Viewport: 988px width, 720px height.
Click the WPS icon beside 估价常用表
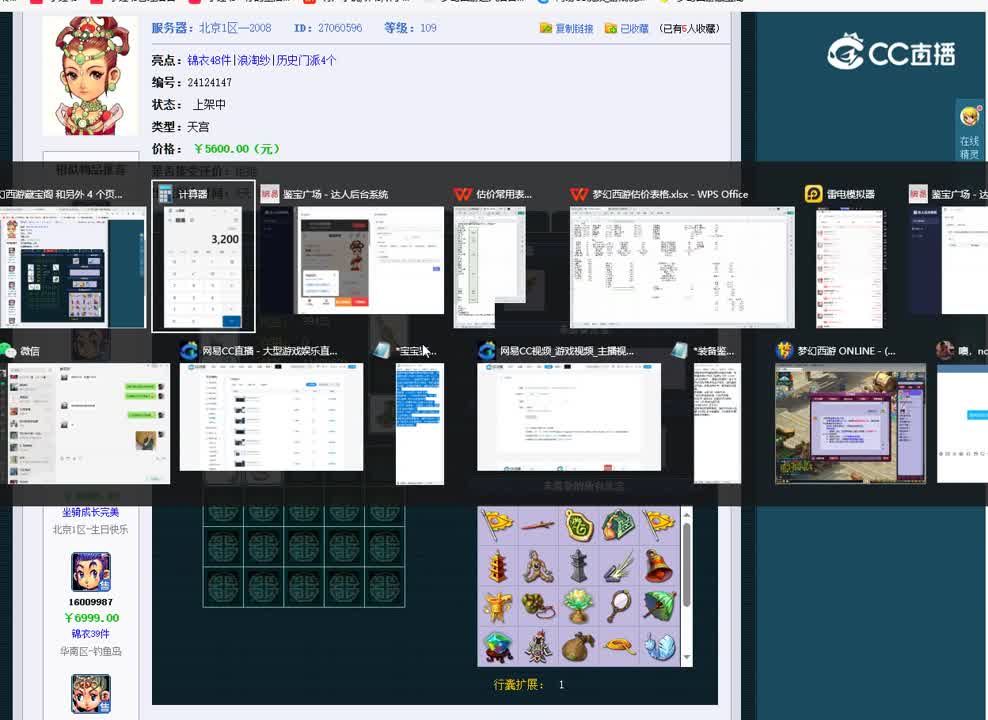tap(463, 194)
